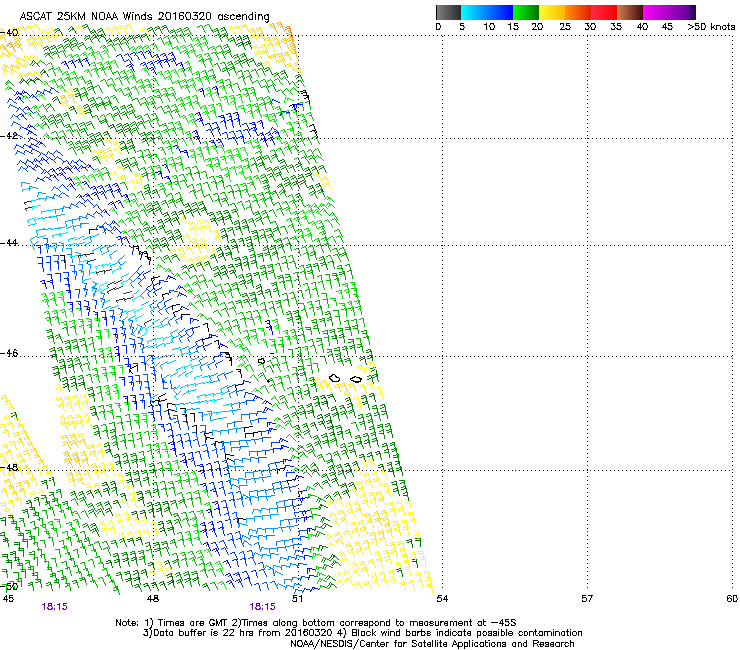Pick the yellow 20-25 knots legend swatch
Screen dimensions: 740x650
point(552,12)
